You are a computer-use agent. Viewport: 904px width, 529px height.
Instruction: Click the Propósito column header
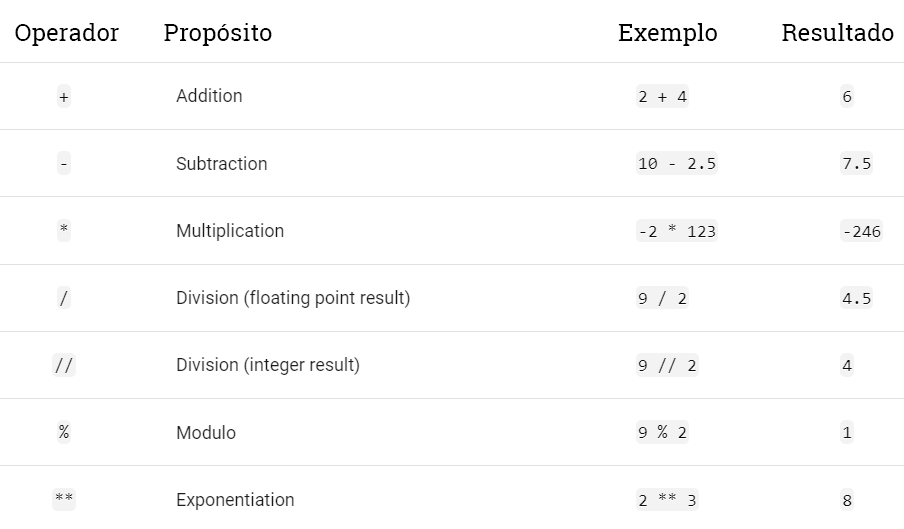pyautogui.click(x=217, y=33)
